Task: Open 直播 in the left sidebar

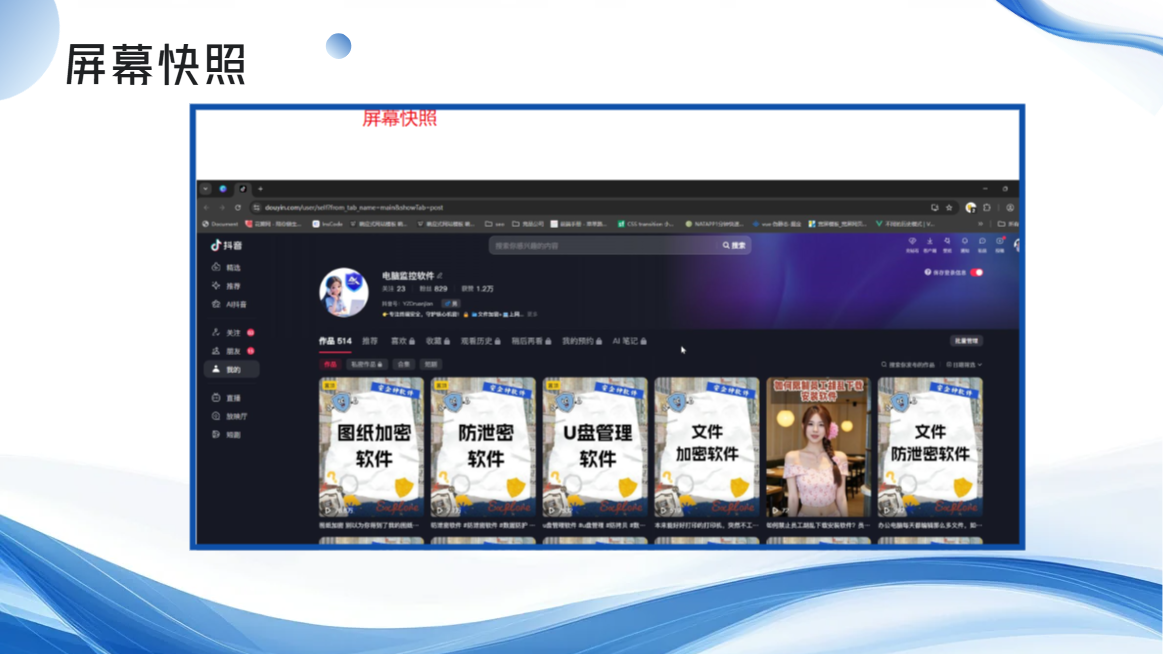Action: pos(227,398)
